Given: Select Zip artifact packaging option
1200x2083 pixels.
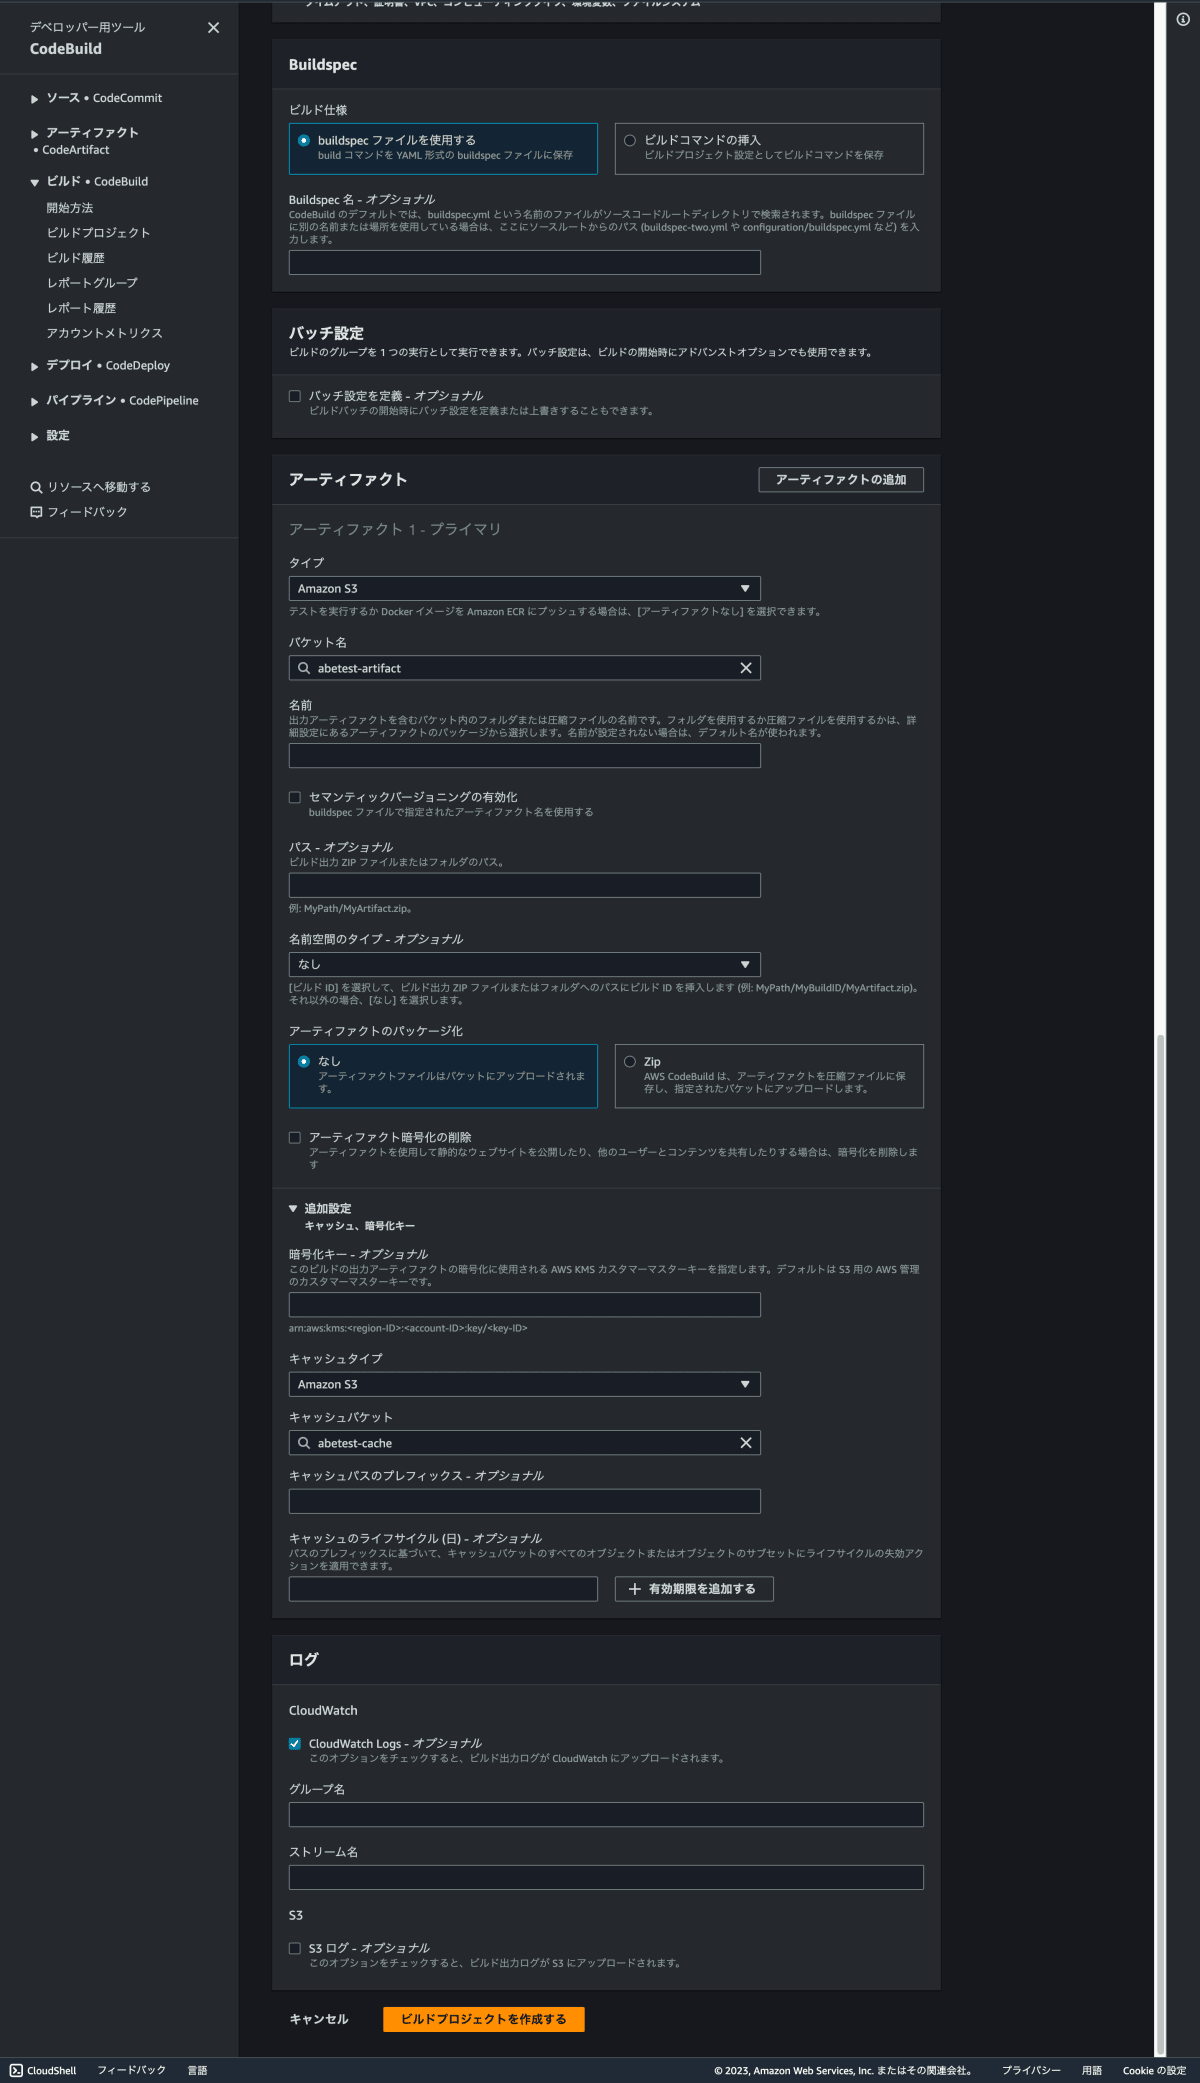Looking at the screenshot, I should click(630, 1062).
